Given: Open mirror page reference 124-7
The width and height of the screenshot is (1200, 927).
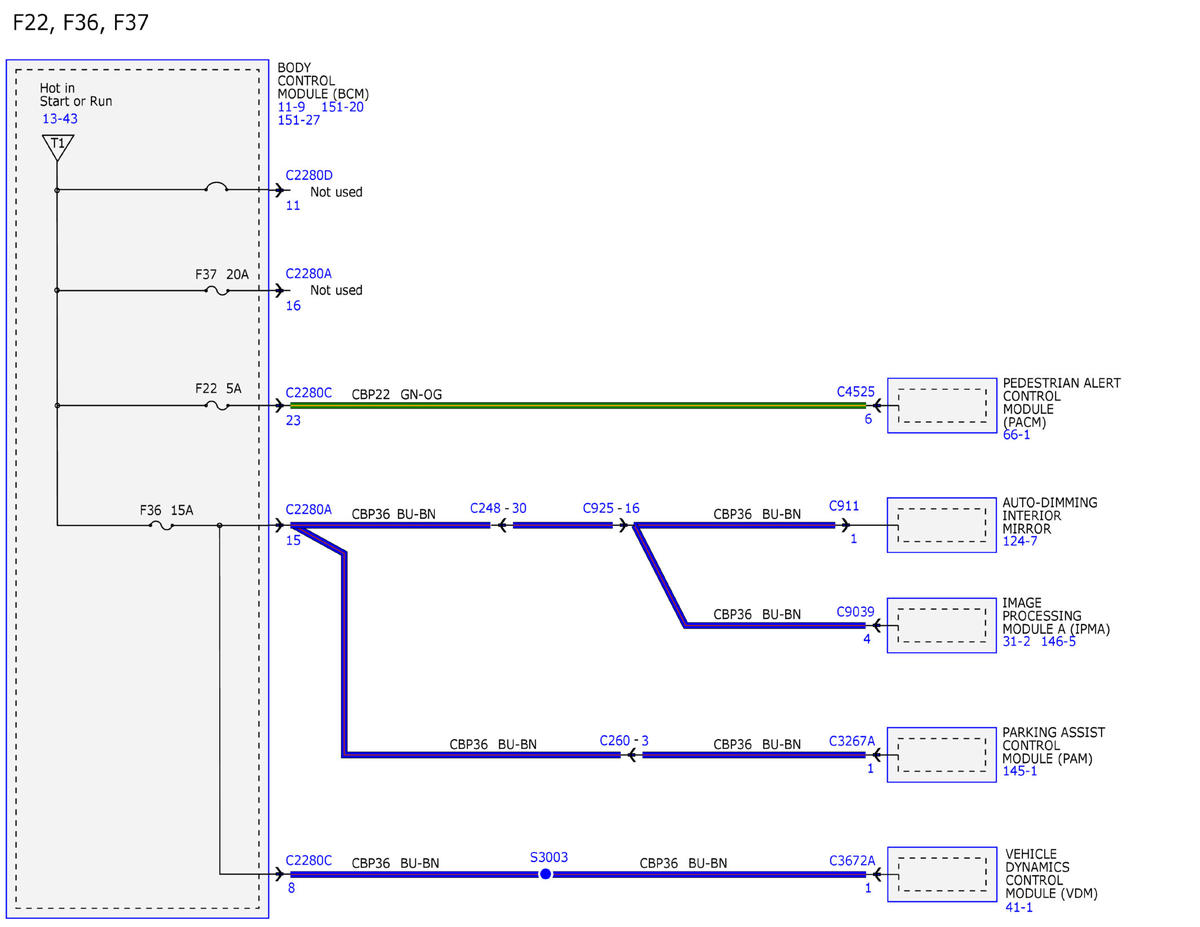Looking at the screenshot, I should [x=1020, y=542].
